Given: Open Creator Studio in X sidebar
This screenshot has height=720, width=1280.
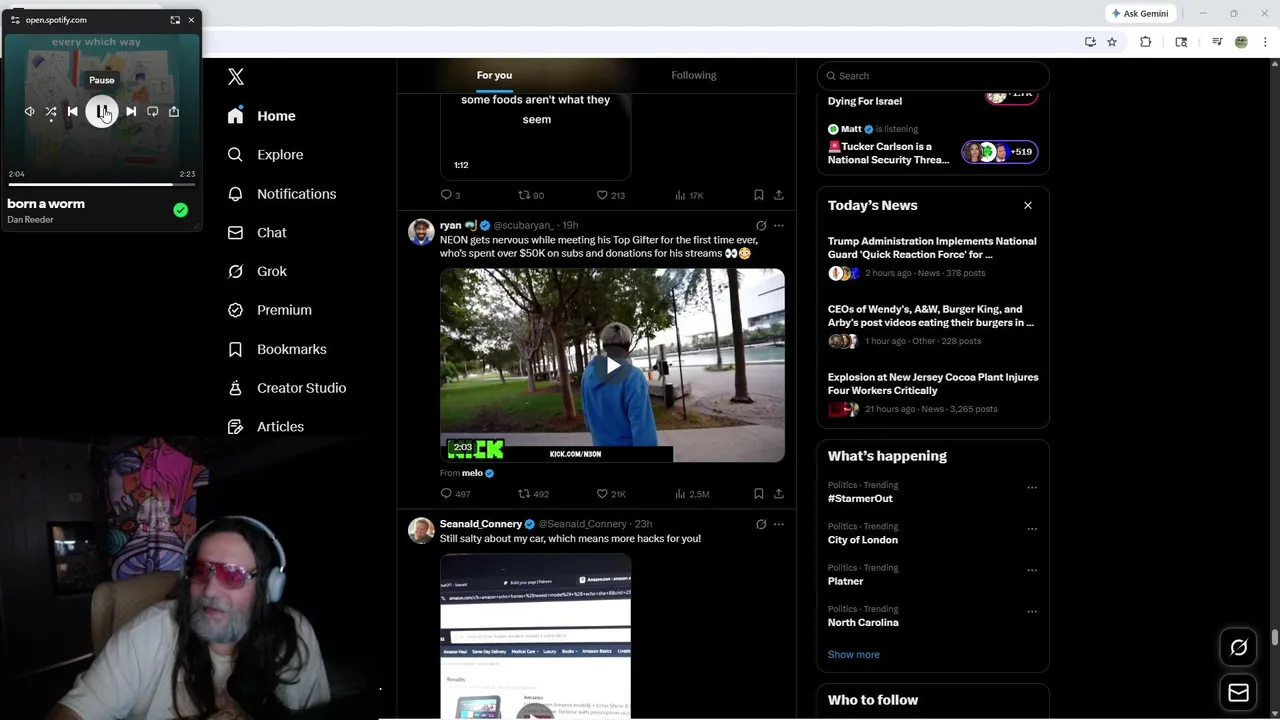Looking at the screenshot, I should (x=286, y=388).
